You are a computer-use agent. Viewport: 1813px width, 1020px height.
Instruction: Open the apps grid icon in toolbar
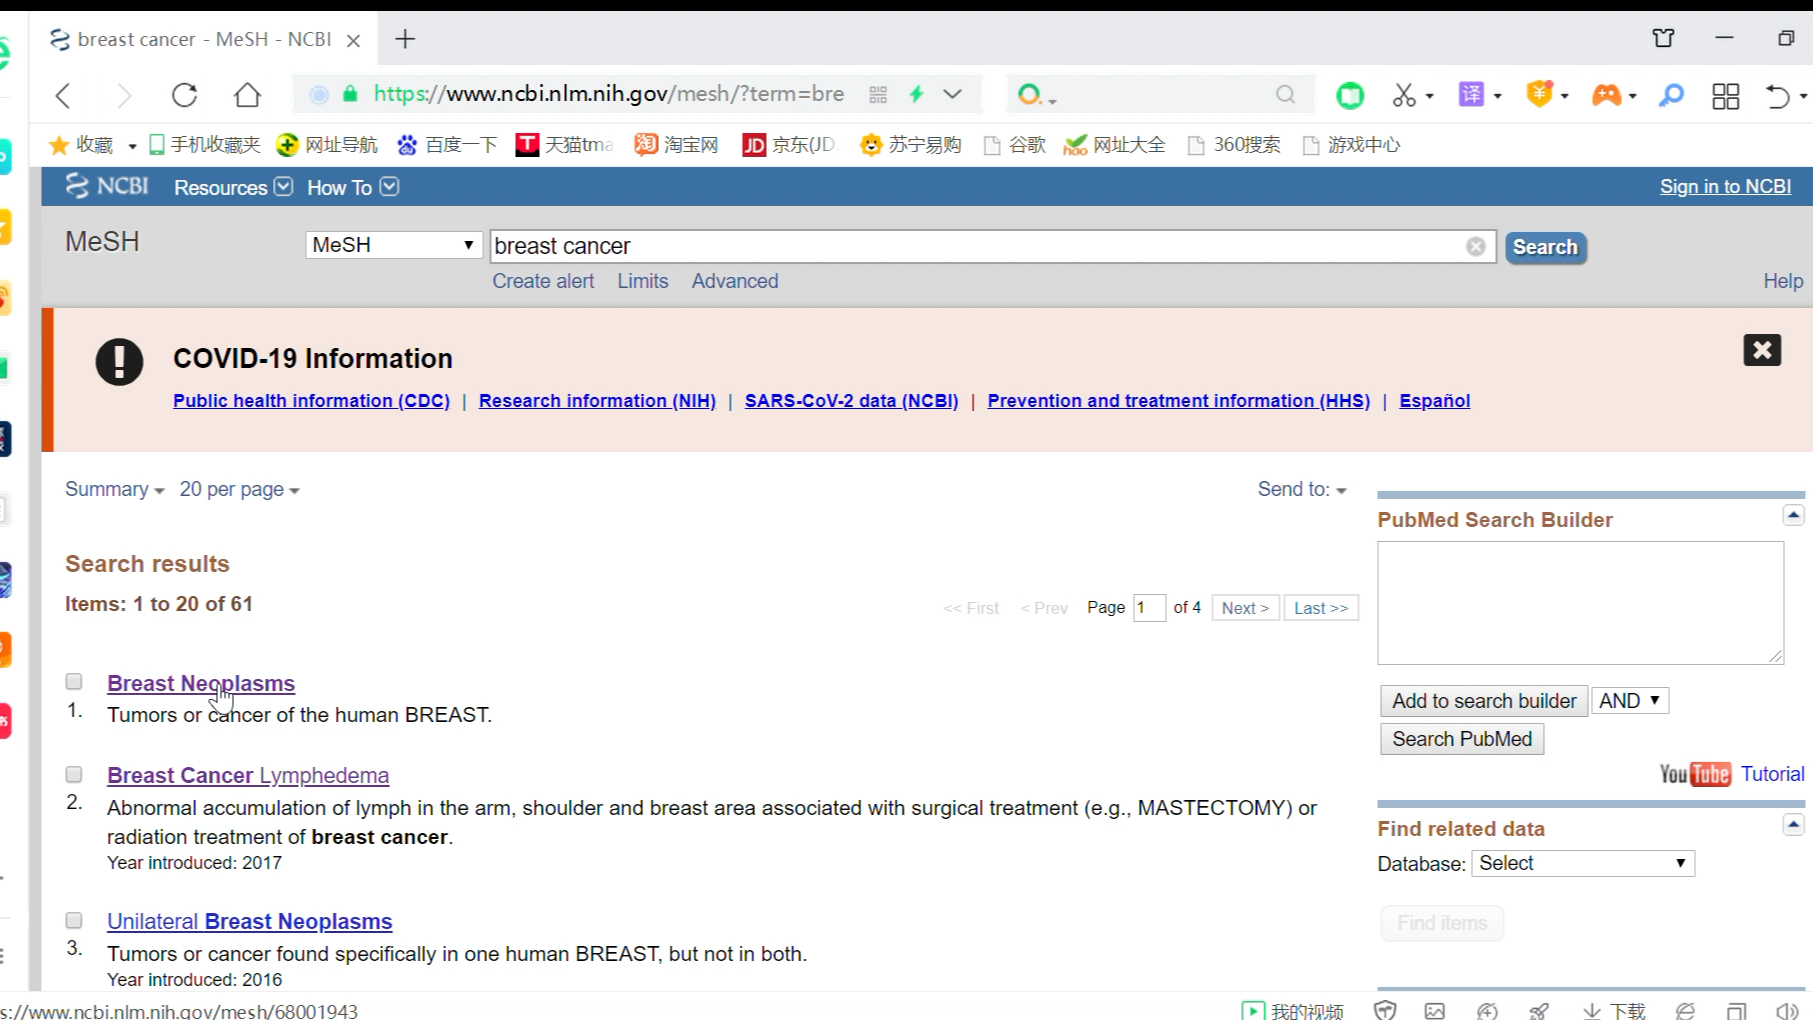click(1726, 96)
